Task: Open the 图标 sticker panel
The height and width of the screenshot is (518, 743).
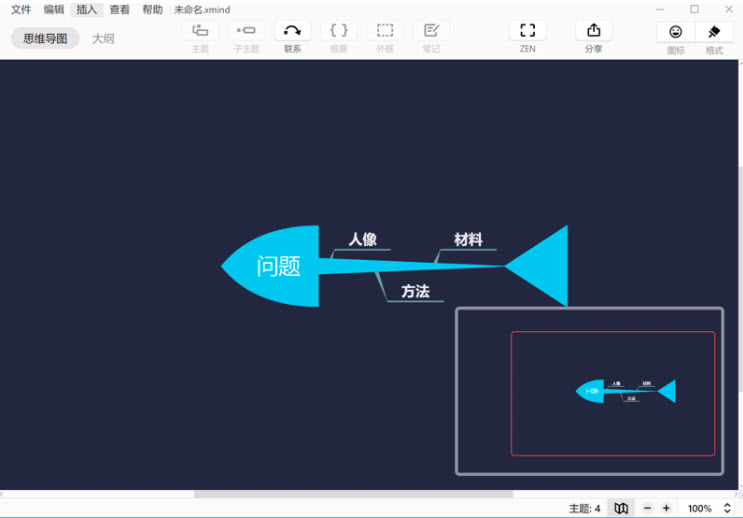Action: pos(676,32)
